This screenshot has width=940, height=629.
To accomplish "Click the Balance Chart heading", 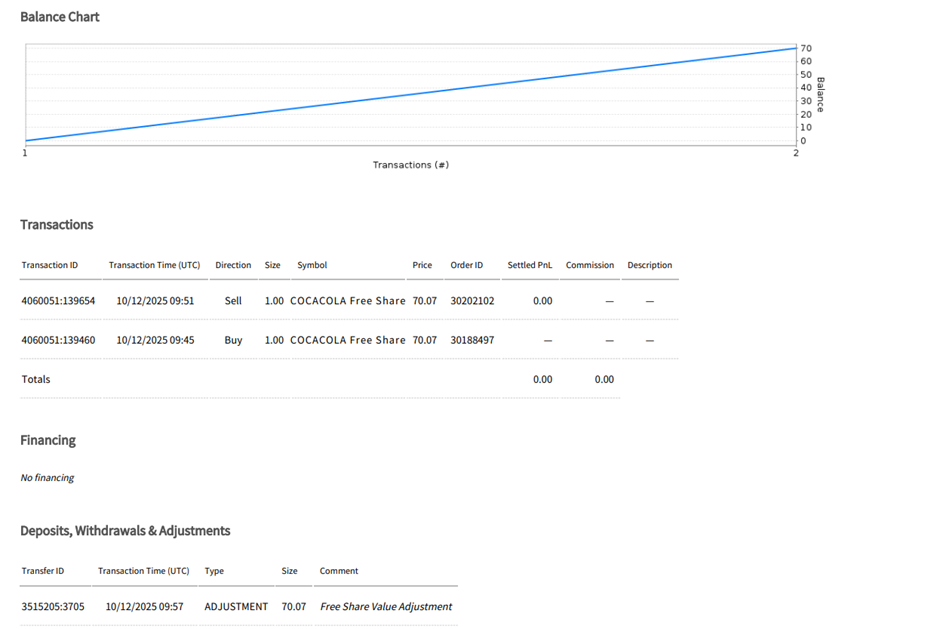I will coord(60,17).
